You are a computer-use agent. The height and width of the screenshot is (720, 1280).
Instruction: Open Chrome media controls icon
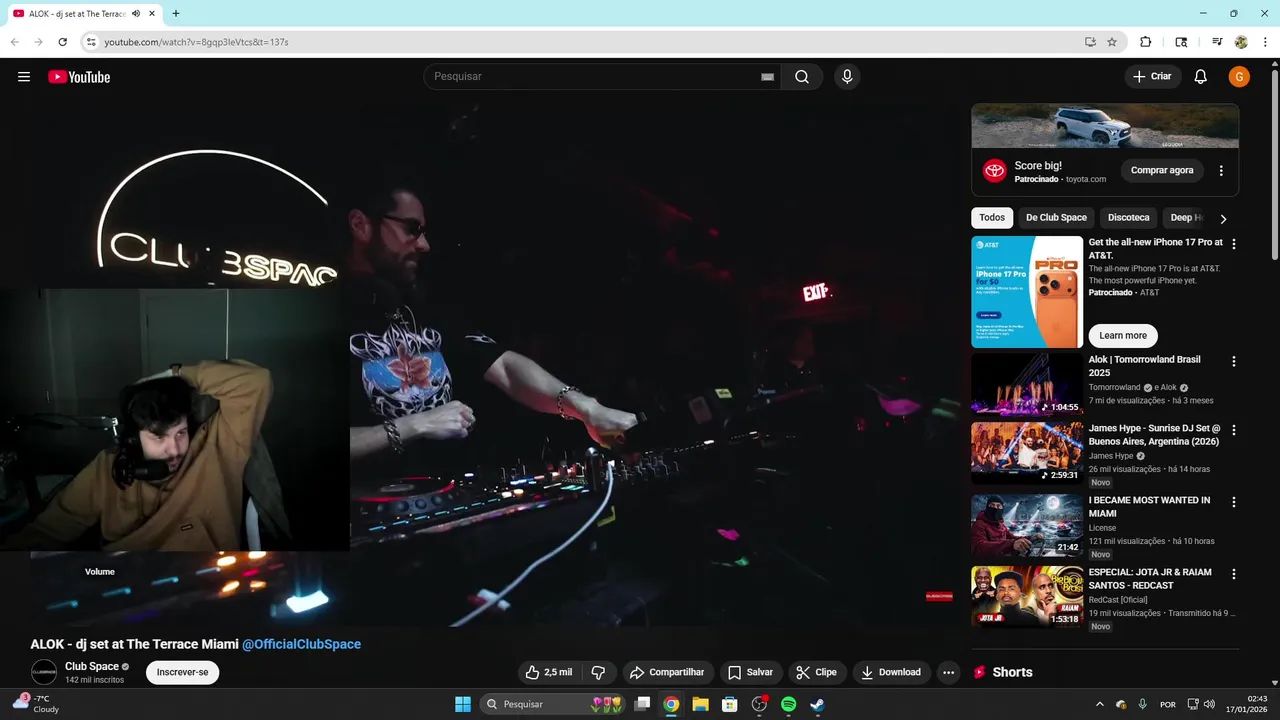[x=1217, y=42]
